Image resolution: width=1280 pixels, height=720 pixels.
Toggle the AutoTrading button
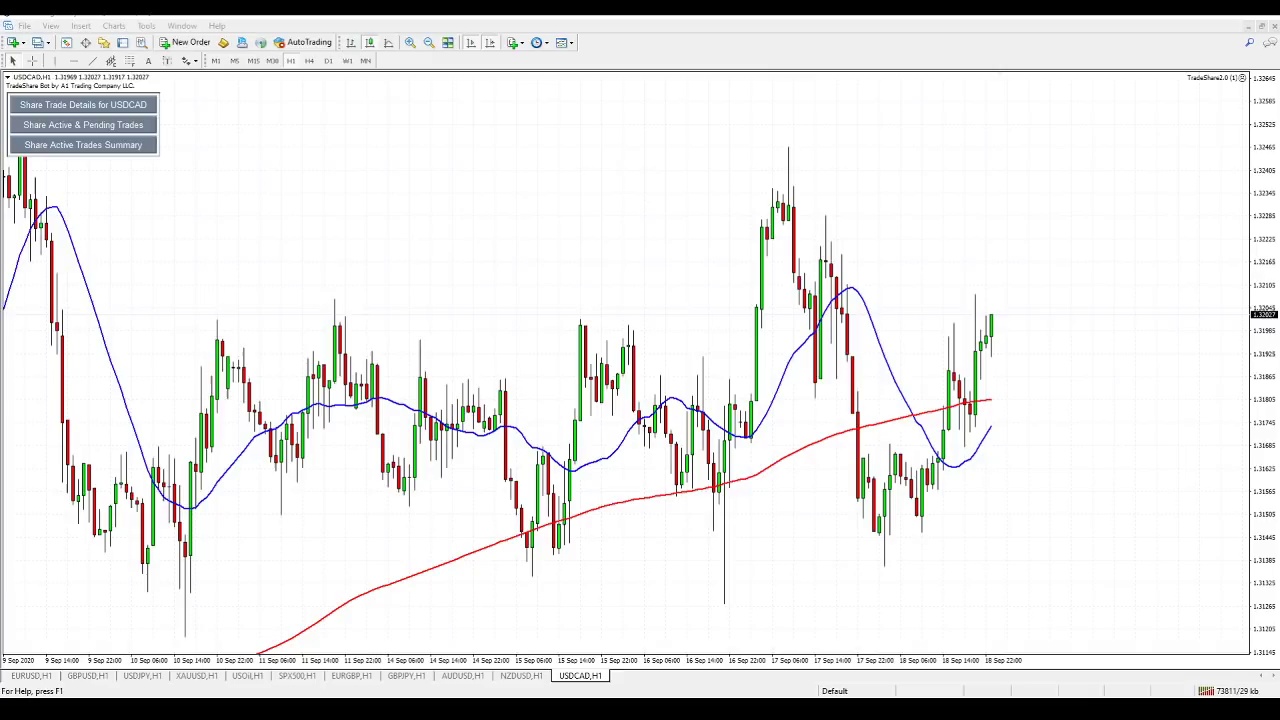tap(303, 43)
